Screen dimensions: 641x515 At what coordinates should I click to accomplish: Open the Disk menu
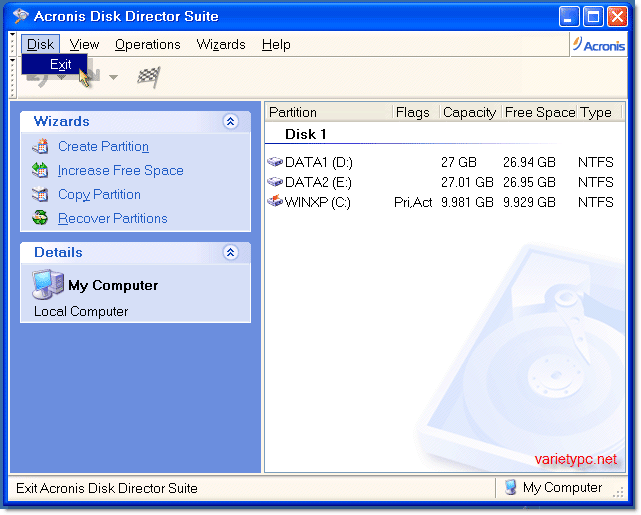pos(40,44)
